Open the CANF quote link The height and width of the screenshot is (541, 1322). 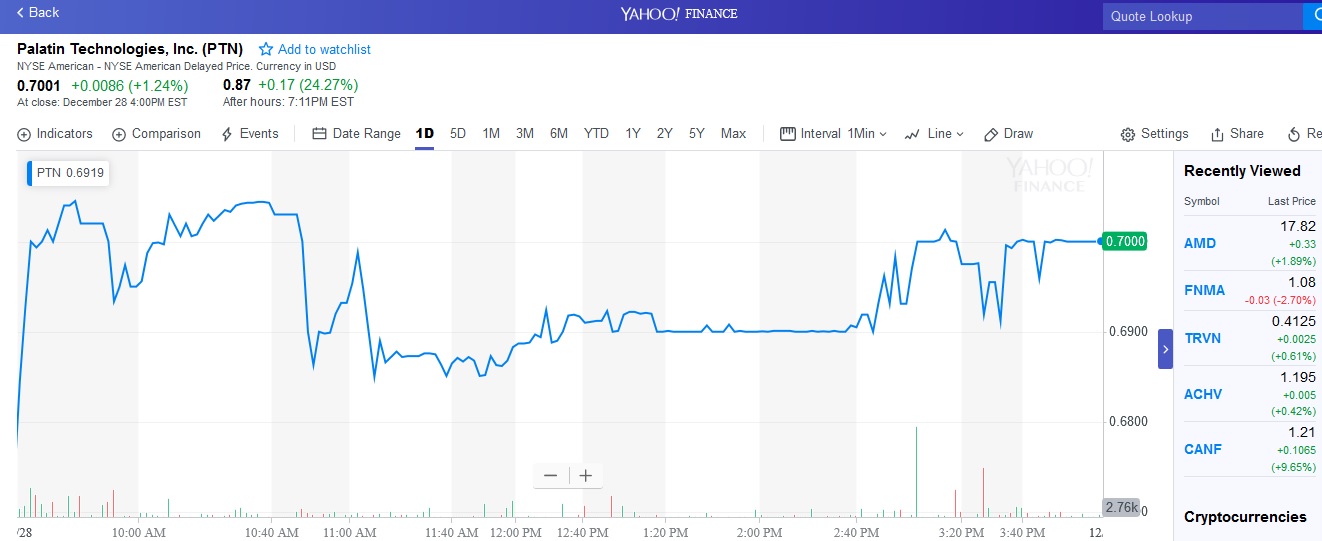[x=1203, y=449]
